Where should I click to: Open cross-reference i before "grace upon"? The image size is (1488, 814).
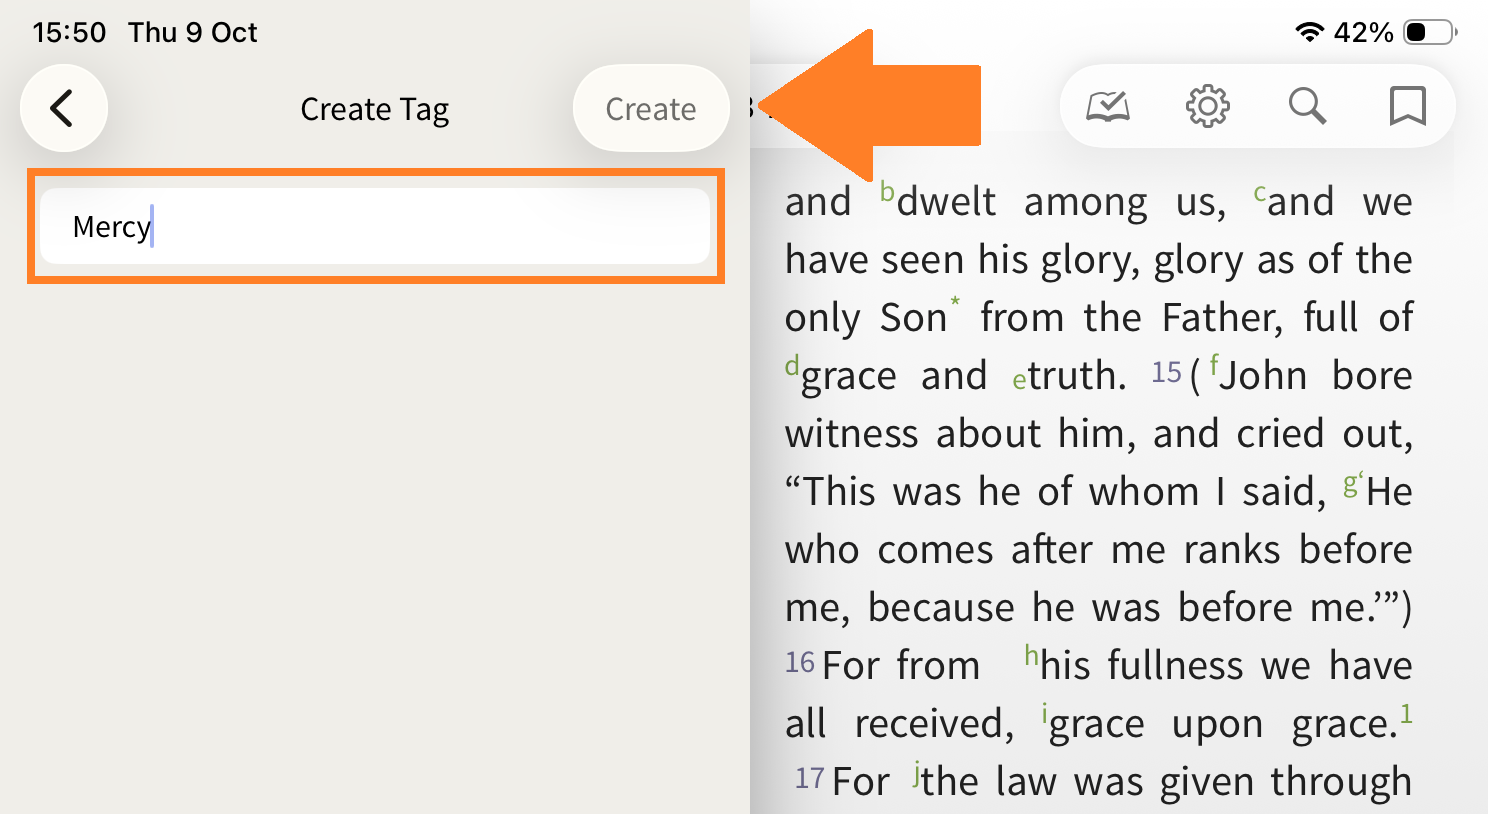pyautogui.click(x=1044, y=713)
